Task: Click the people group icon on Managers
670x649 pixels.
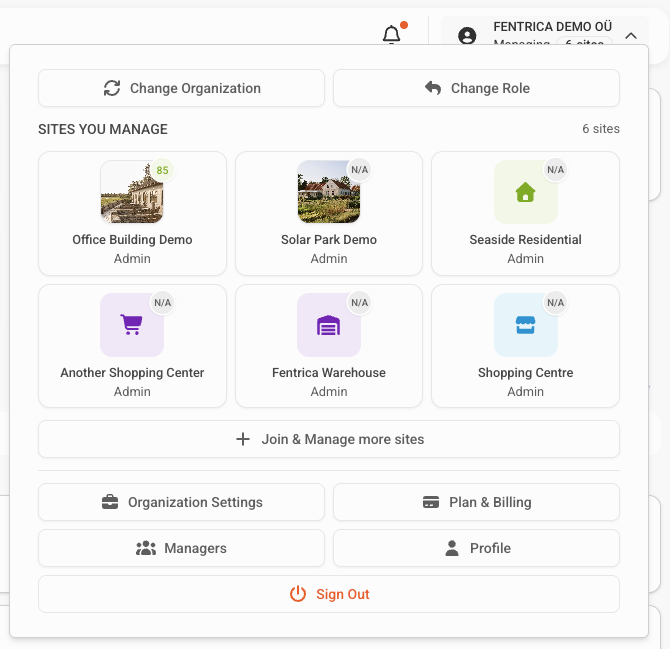Action: pos(146,548)
